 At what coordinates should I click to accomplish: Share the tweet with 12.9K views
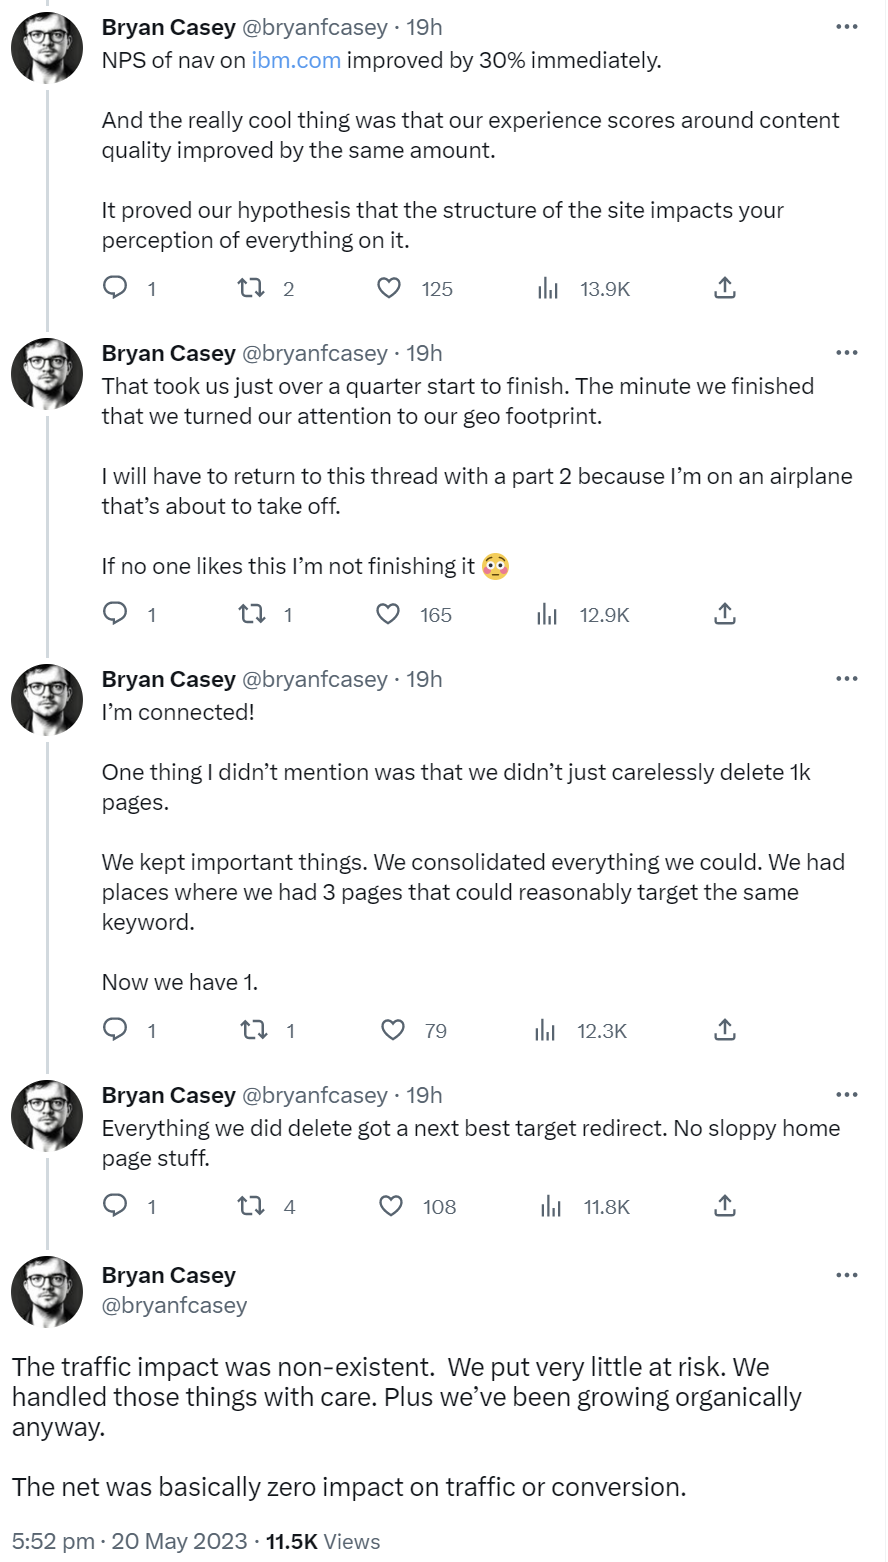coord(725,614)
